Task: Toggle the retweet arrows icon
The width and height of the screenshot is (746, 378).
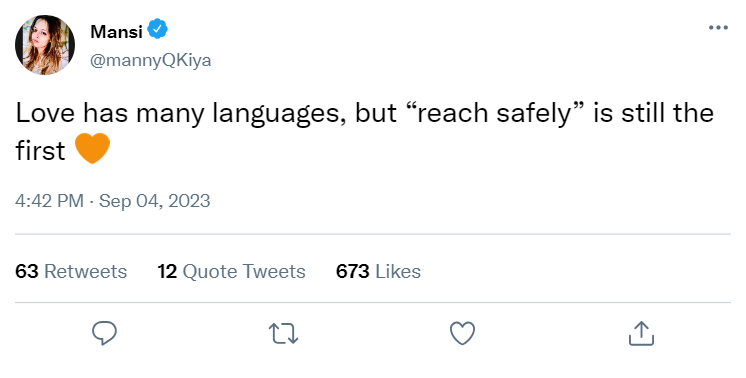Action: [x=284, y=333]
